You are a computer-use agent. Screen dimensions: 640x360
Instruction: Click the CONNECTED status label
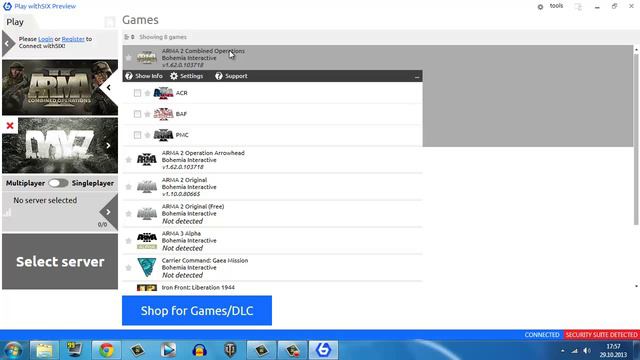pyautogui.click(x=542, y=335)
